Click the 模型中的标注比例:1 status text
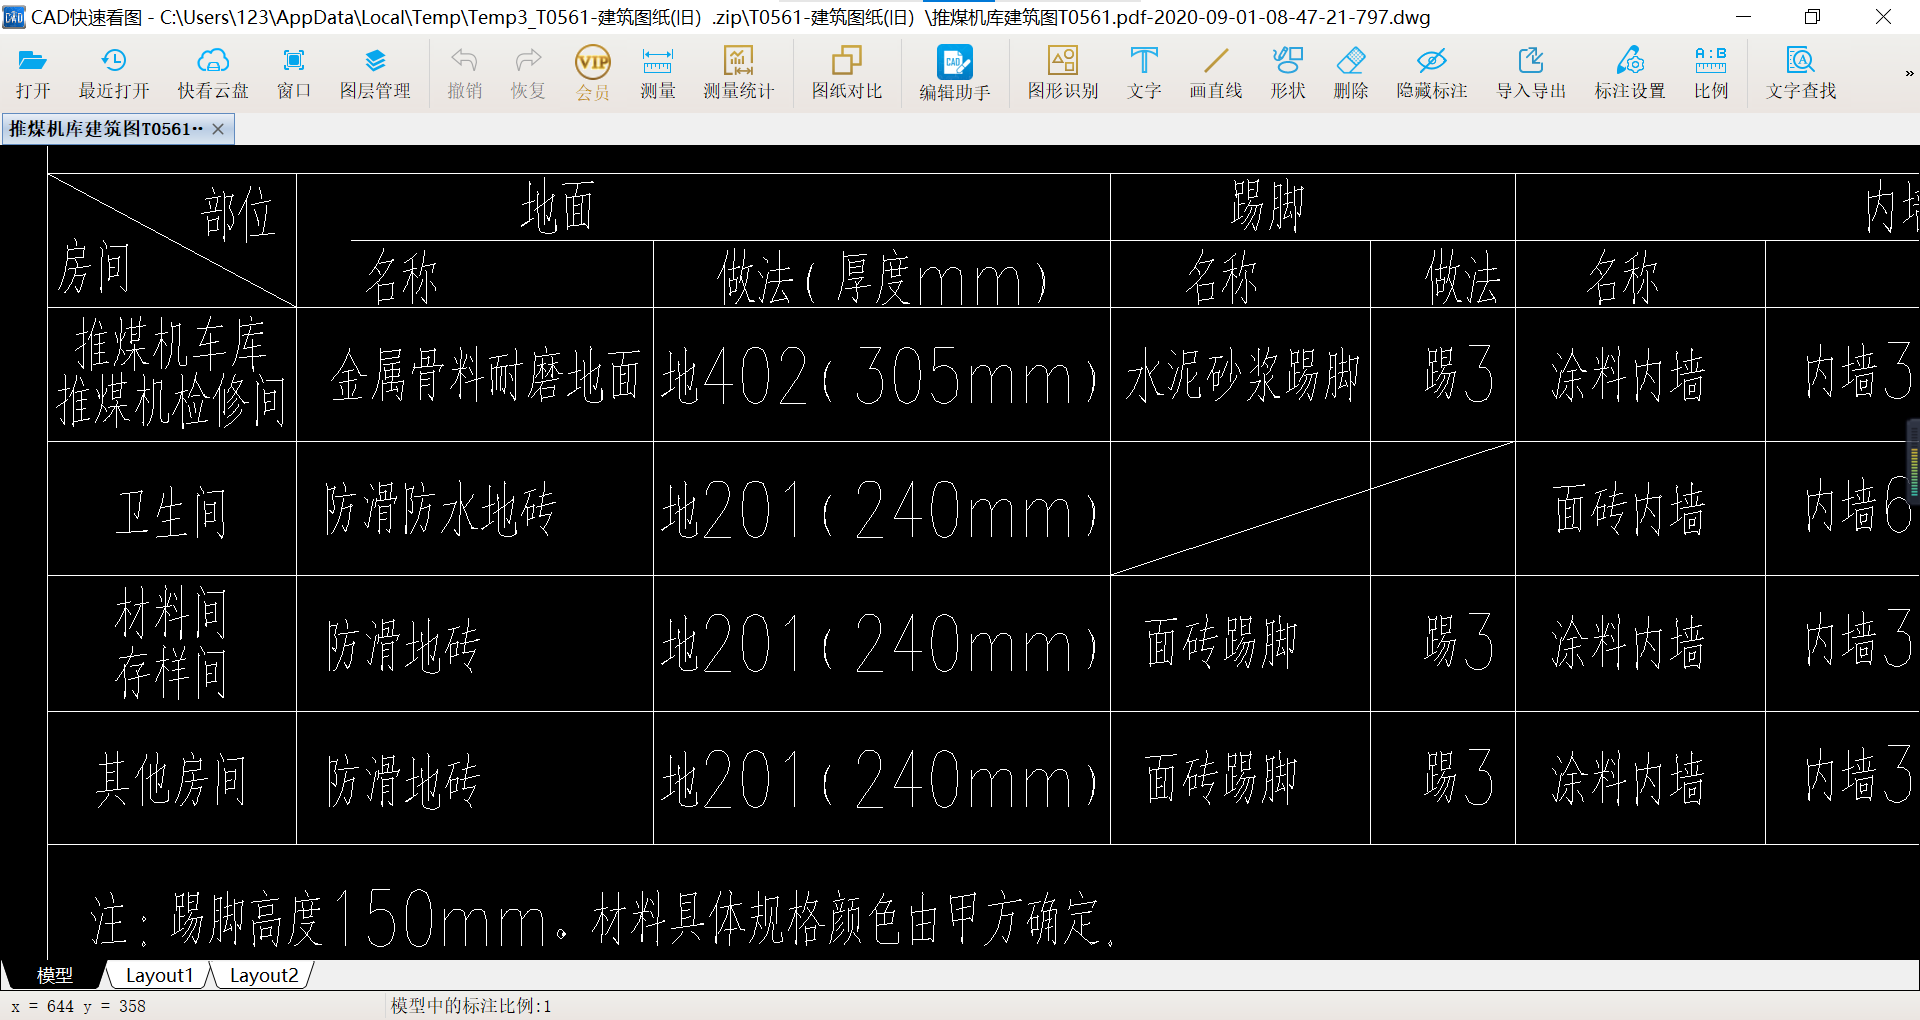This screenshot has width=1920, height=1020. 471,1006
